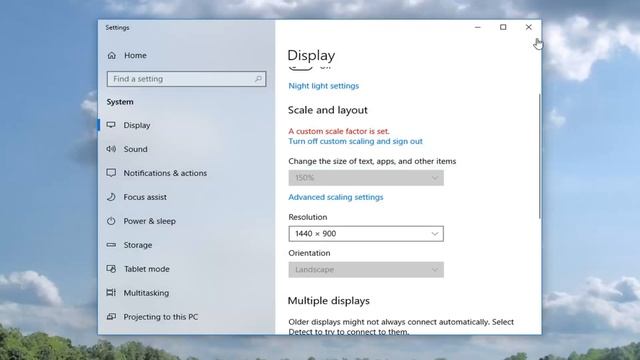This screenshot has height=360, width=640.
Task: Open the 150% scale dropdown
Action: pyautogui.click(x=366, y=178)
